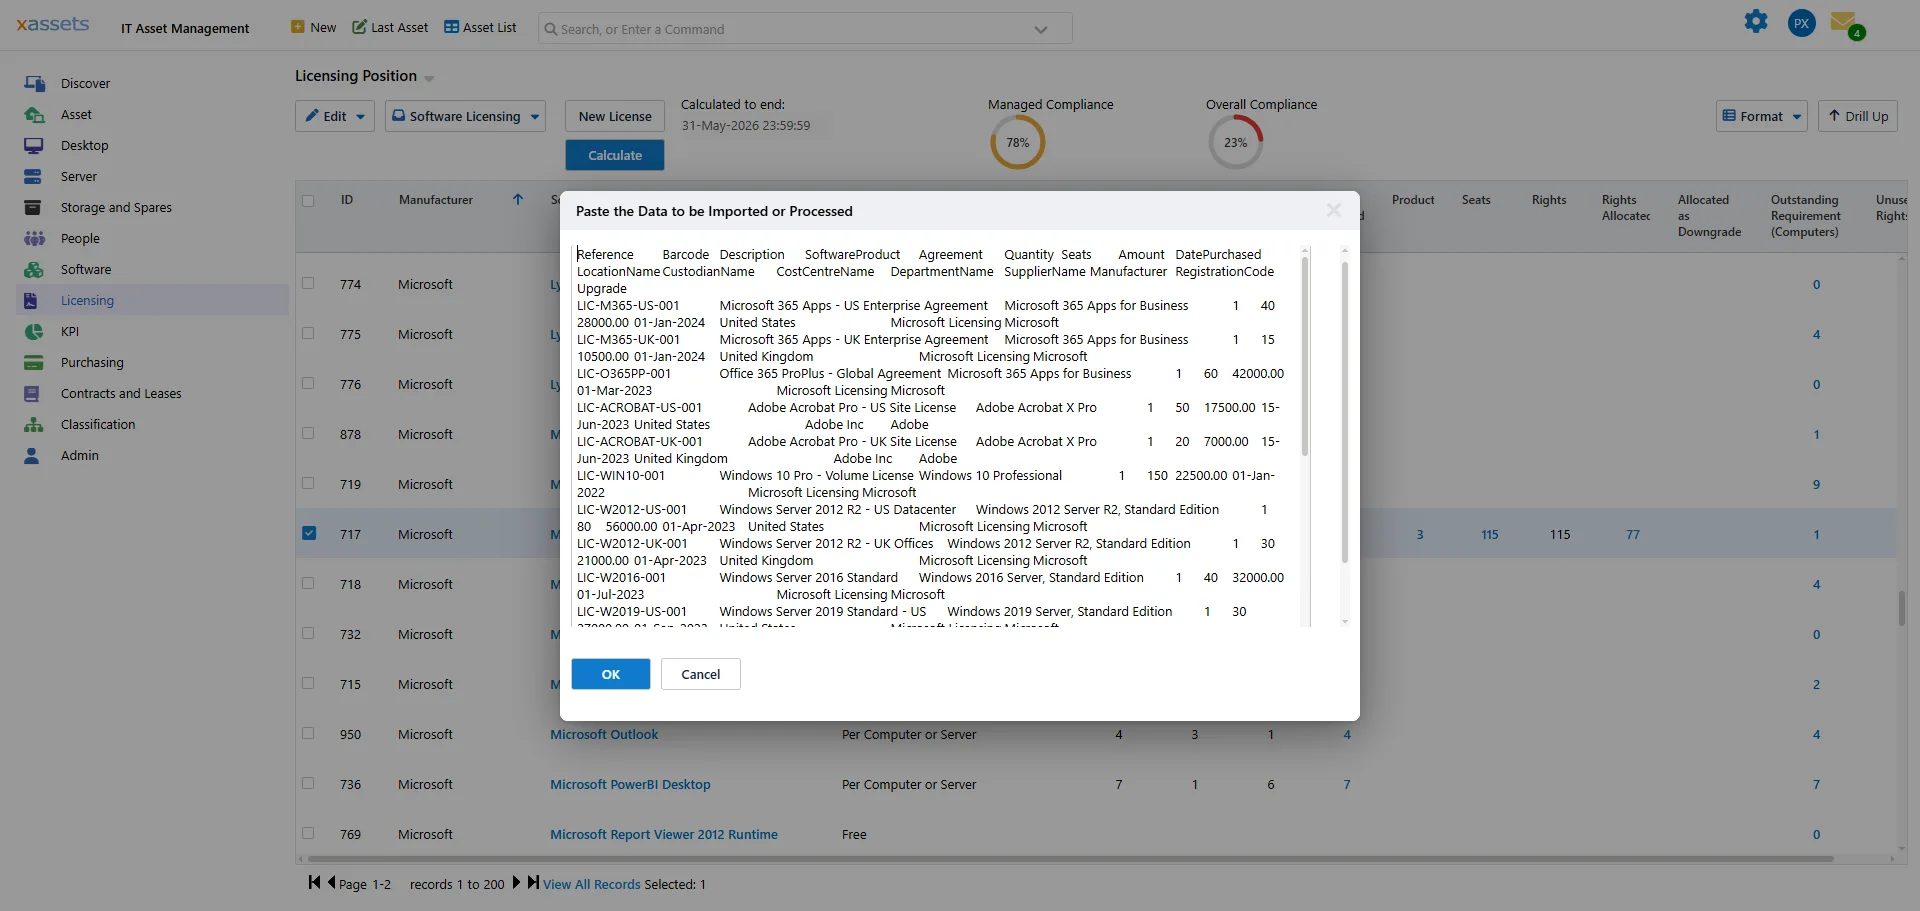Open the Licensing sidebar icon
This screenshot has height=911, width=1920.
click(31, 301)
